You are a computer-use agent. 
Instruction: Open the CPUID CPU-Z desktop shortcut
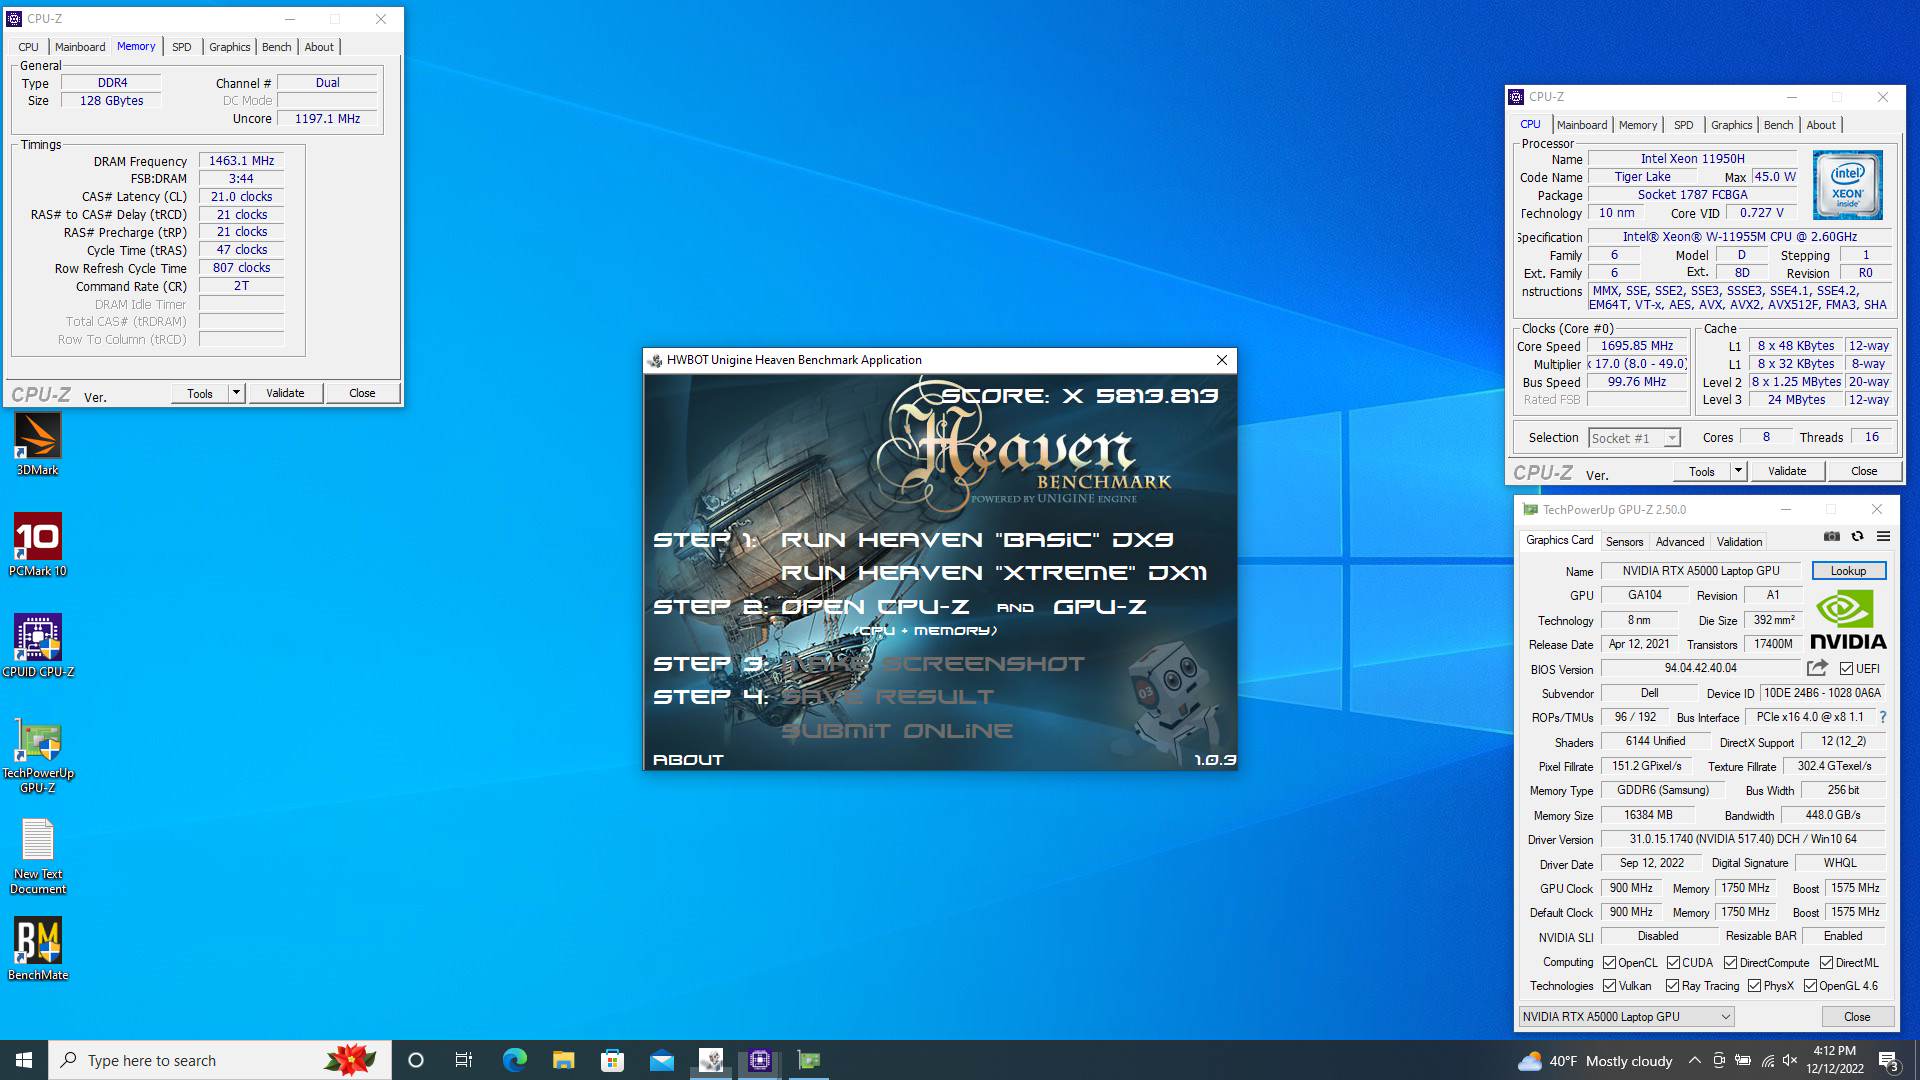pos(38,646)
